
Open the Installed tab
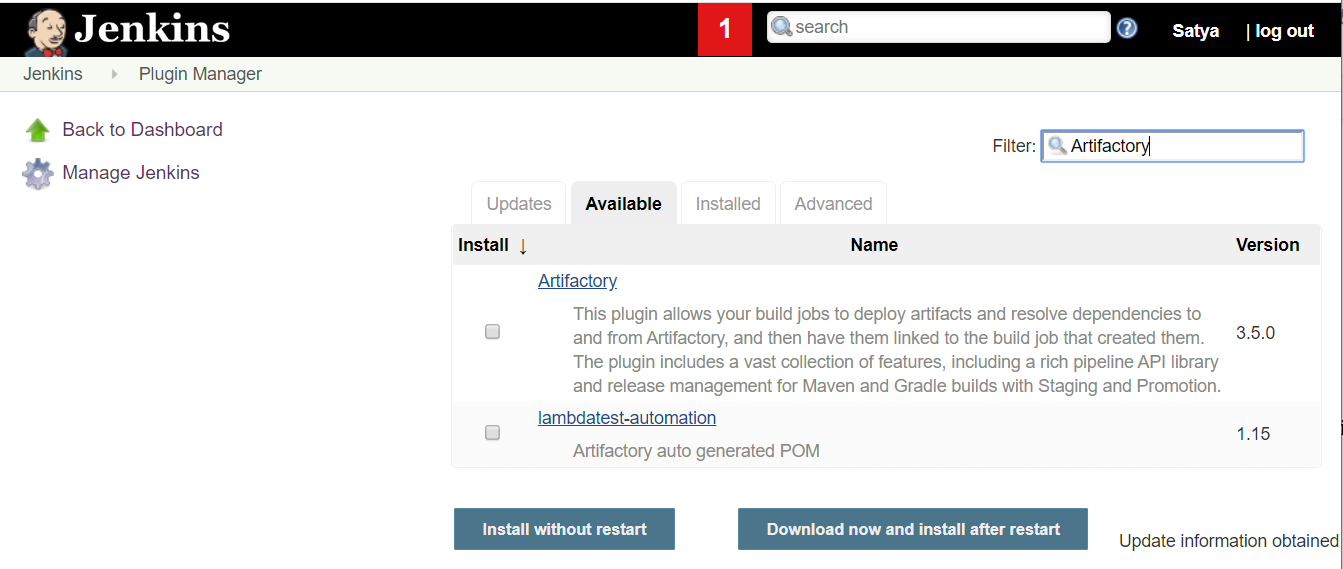tap(728, 204)
